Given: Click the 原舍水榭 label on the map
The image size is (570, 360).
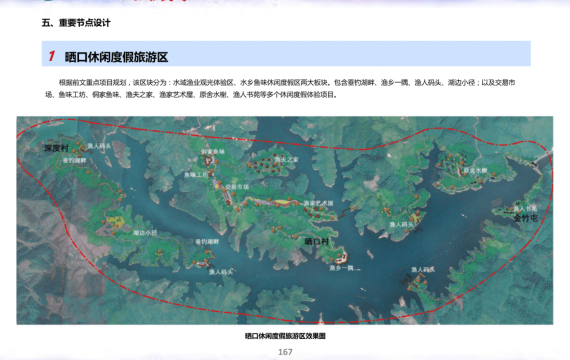Looking at the screenshot, I should click(475, 170).
